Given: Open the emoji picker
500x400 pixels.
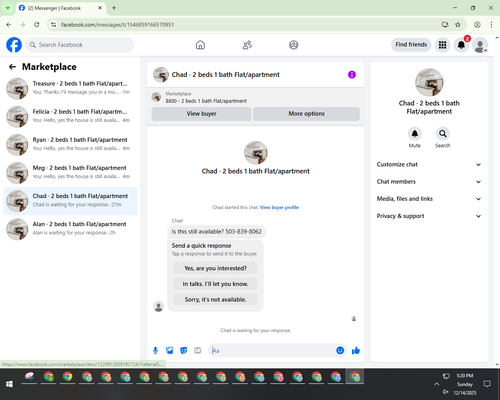Looking at the screenshot, I should tap(340, 350).
